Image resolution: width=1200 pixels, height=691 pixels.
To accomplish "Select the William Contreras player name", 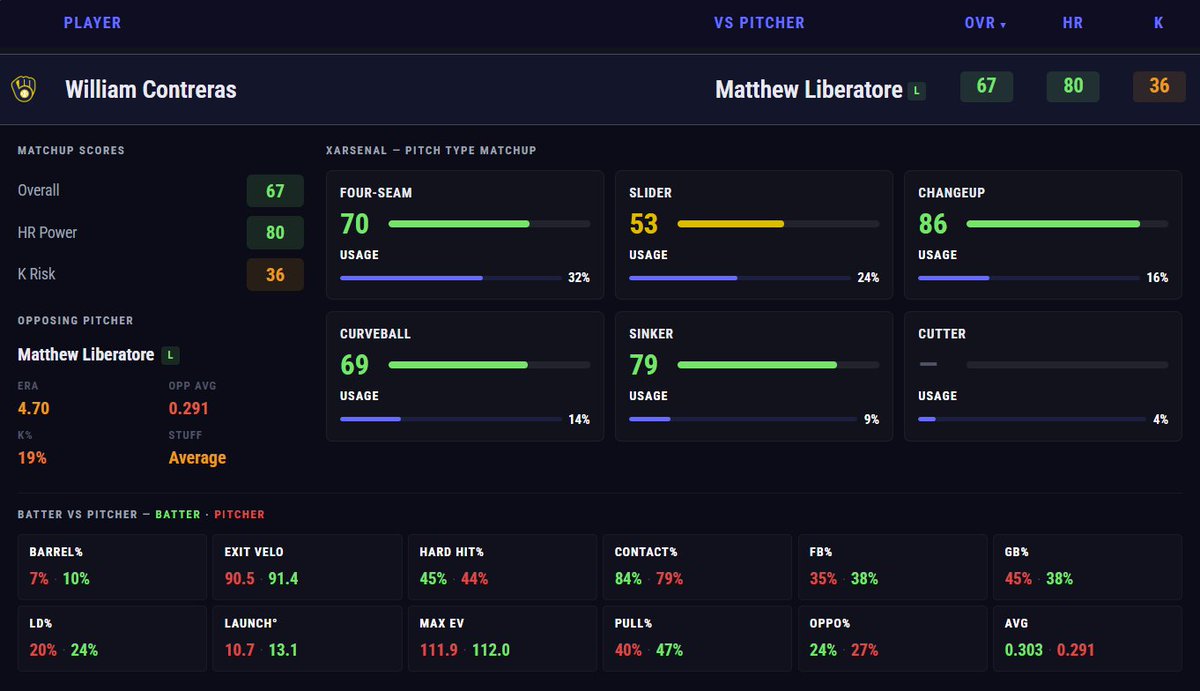I will [x=151, y=89].
